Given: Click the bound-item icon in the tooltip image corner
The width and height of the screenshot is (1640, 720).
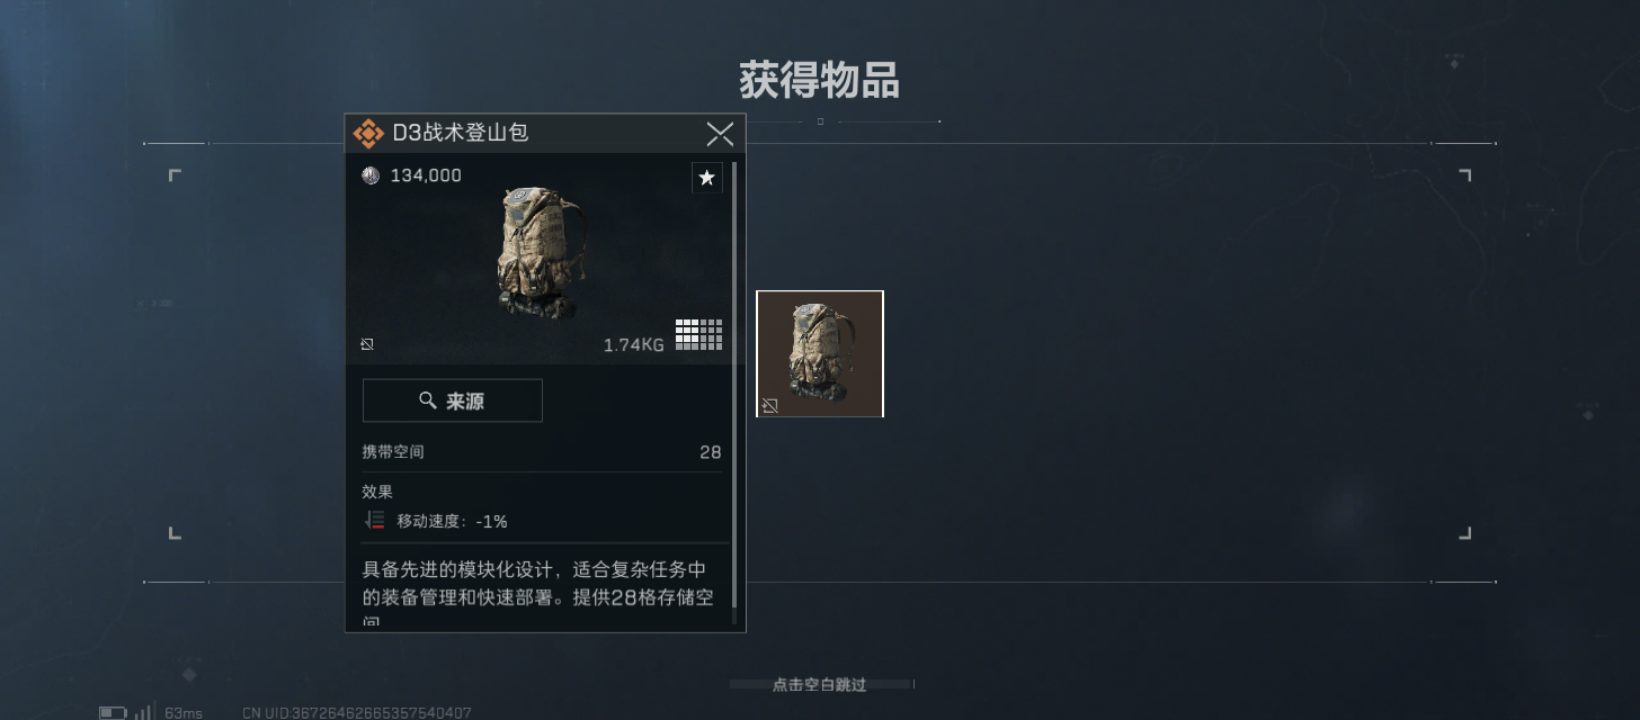Looking at the screenshot, I should (367, 344).
